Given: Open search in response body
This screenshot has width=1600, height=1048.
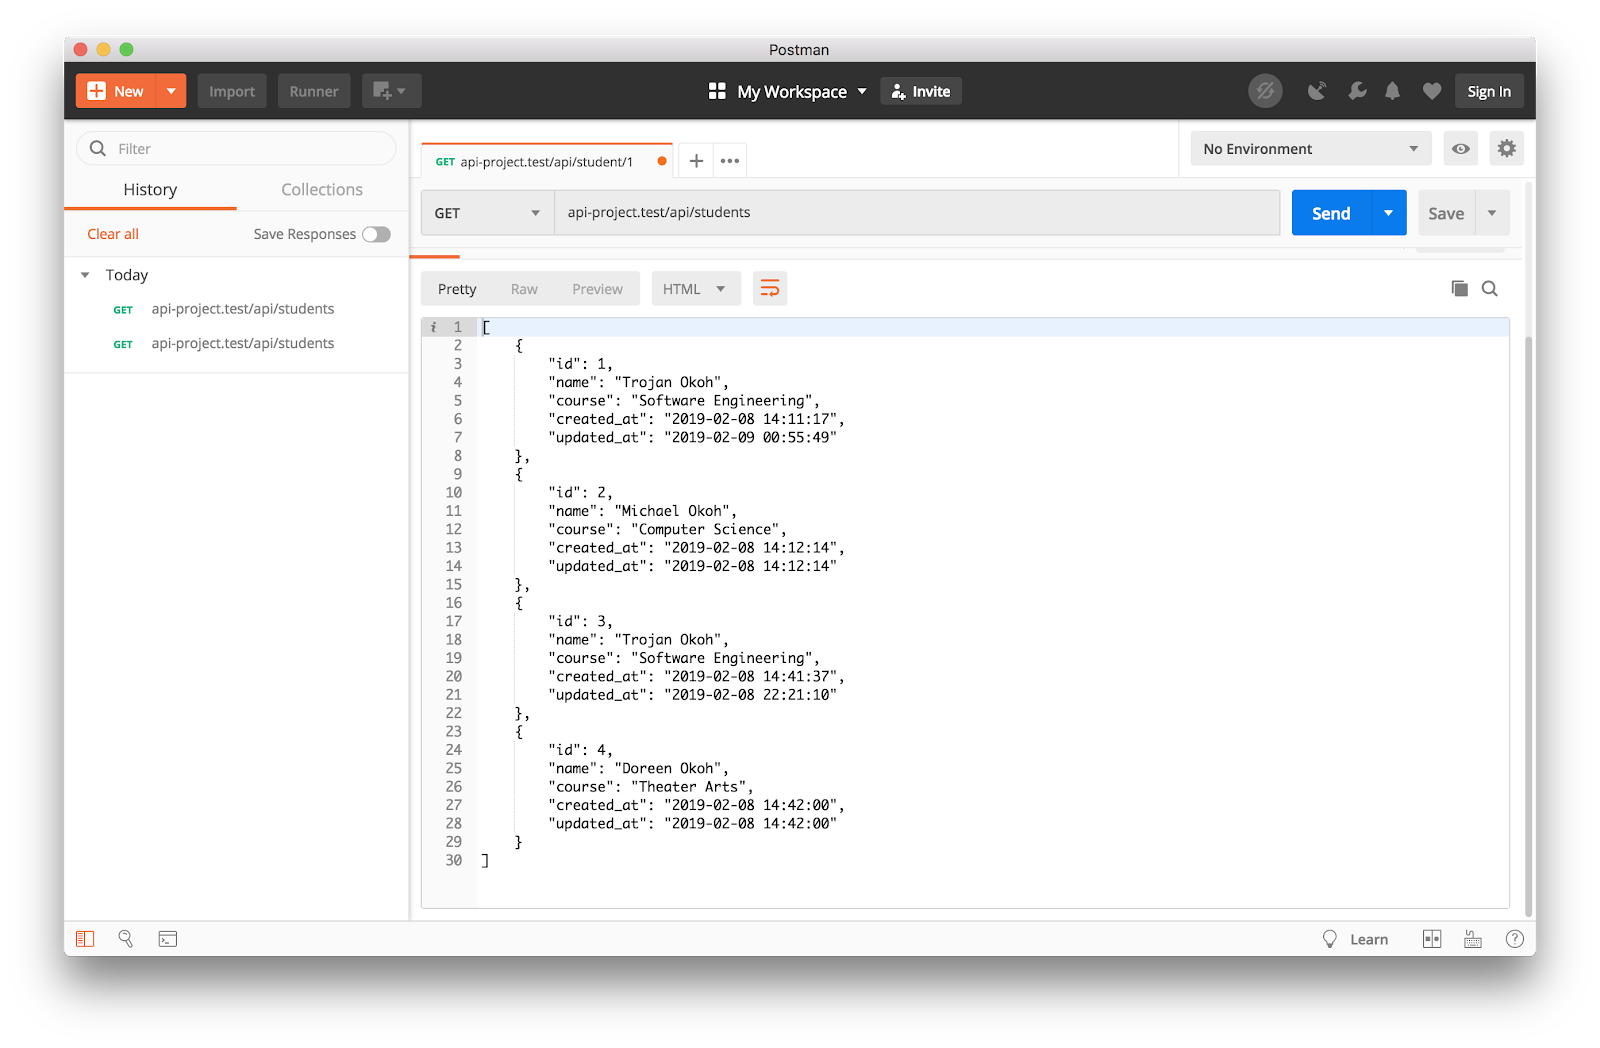Looking at the screenshot, I should point(1489,289).
